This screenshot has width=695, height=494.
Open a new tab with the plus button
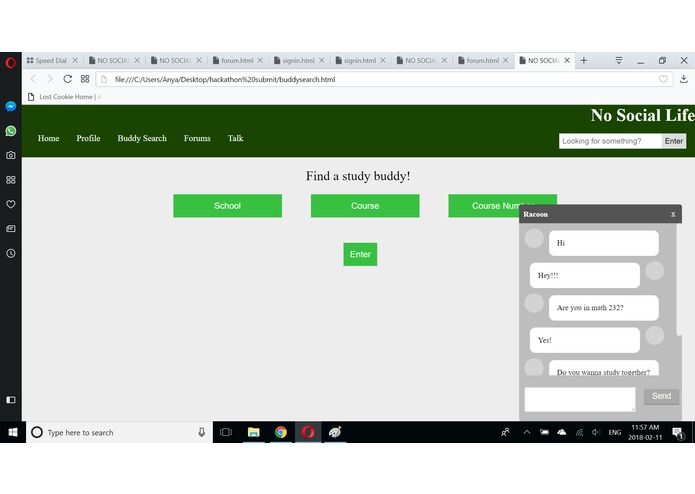pos(584,60)
